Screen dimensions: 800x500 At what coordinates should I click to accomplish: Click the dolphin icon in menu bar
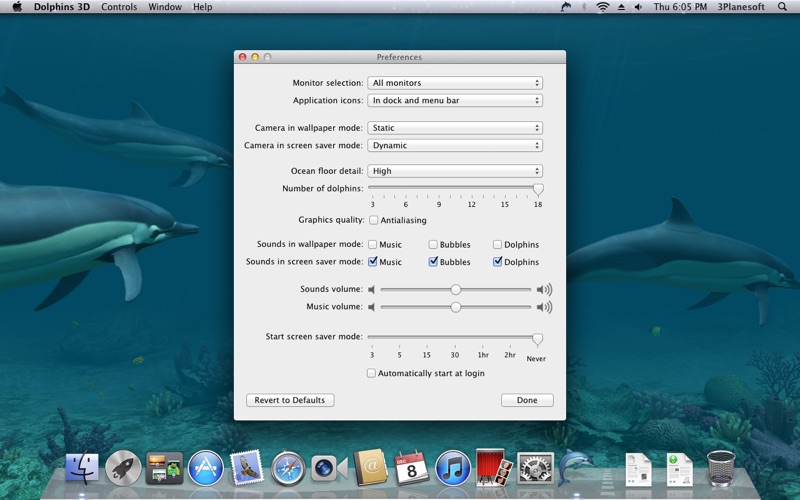(x=566, y=7)
